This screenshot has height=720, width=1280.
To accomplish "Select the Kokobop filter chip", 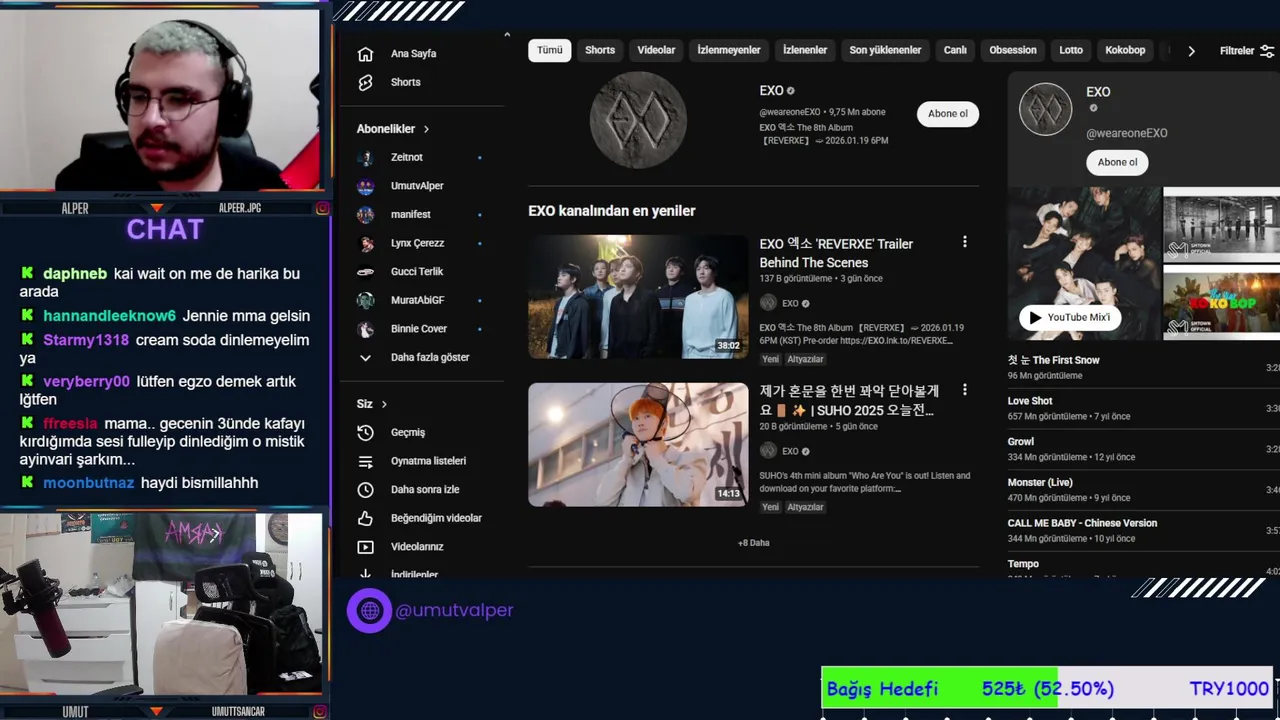I will 1125,50.
